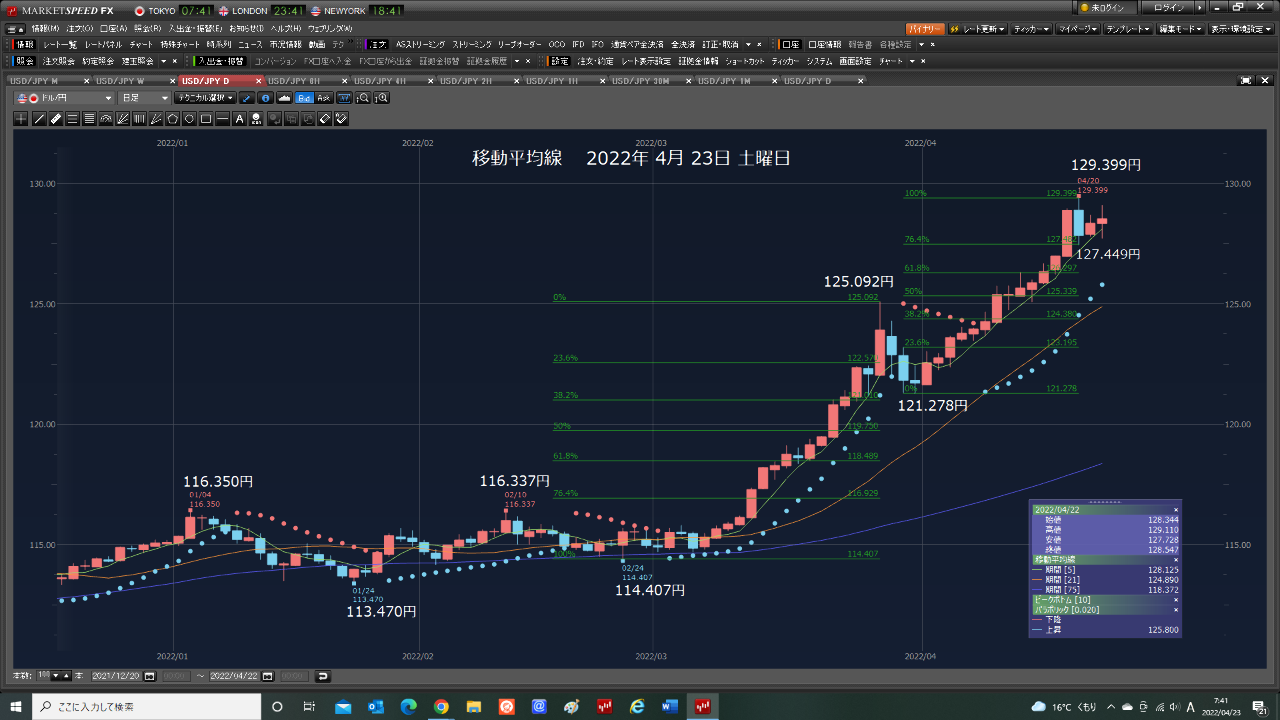
Task: Select the rectangle drawing tool
Action: tap(205, 119)
